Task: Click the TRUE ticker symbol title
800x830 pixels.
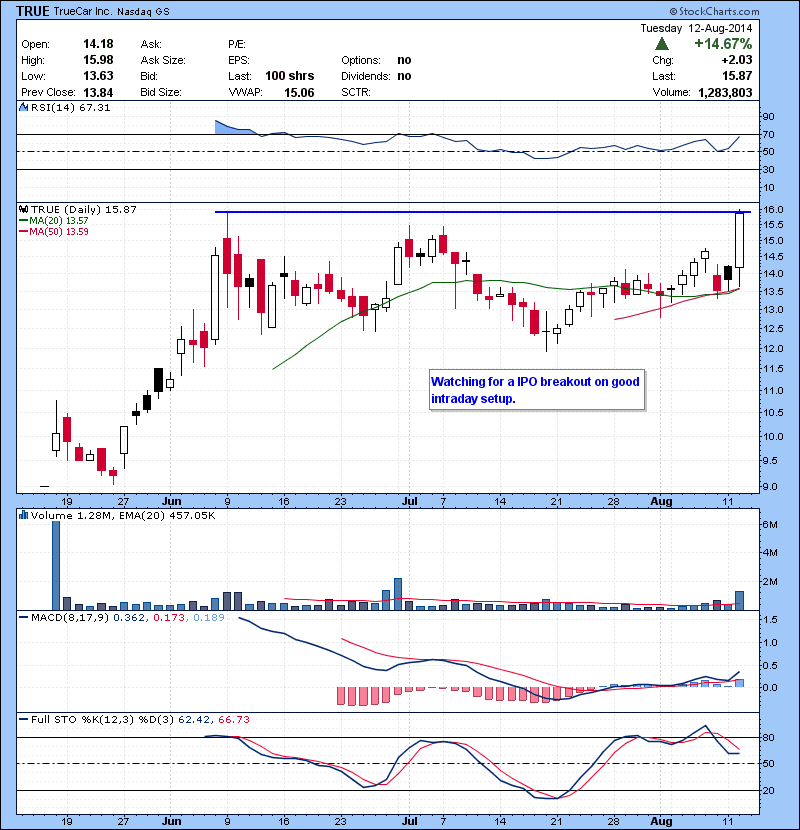Action: [x=32, y=11]
